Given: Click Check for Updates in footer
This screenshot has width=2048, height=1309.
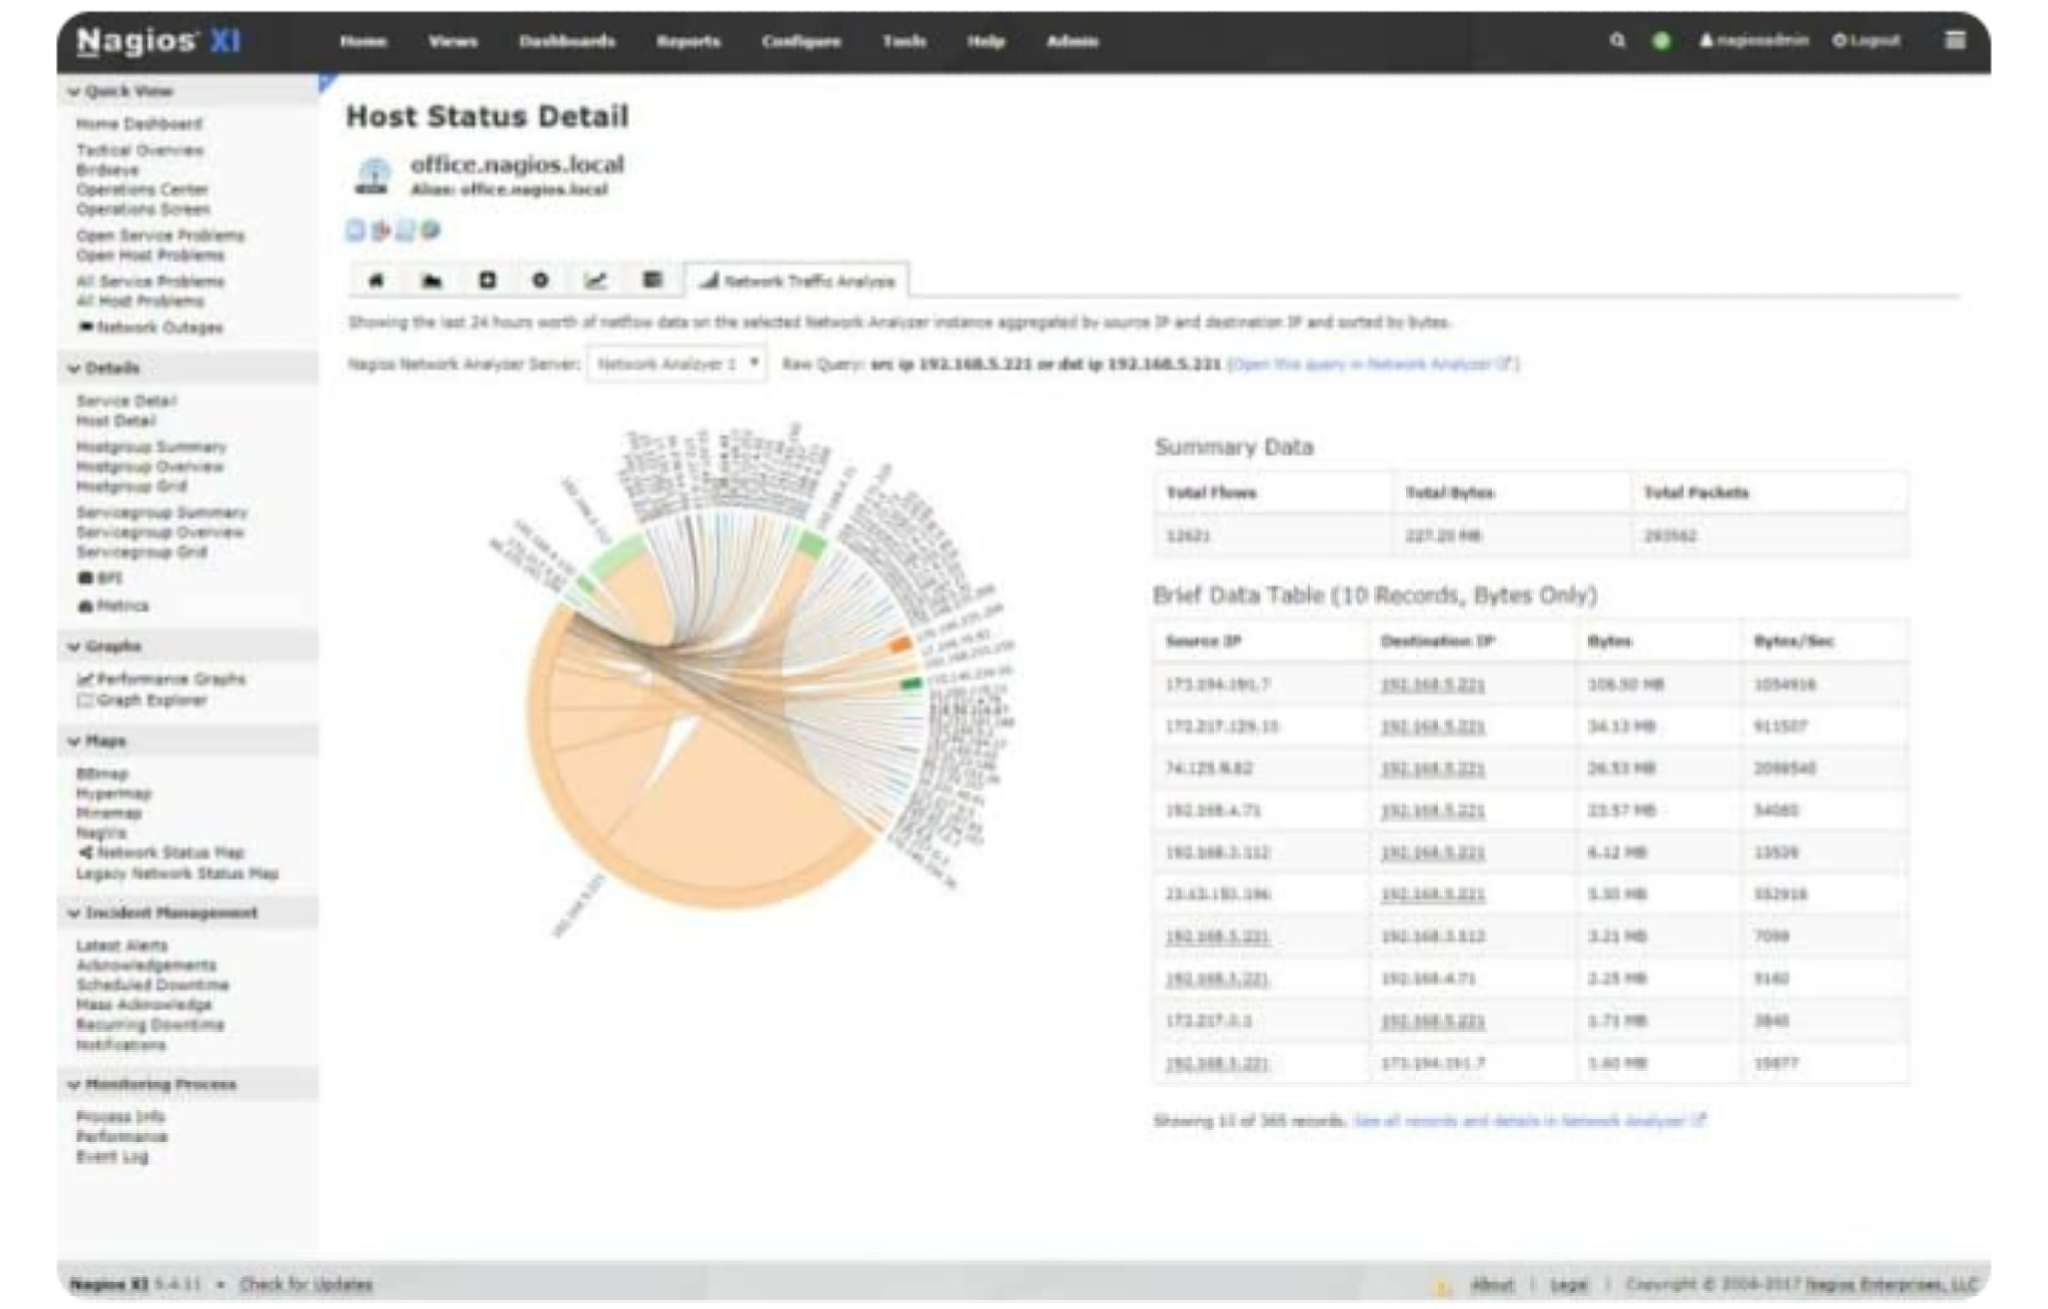Looking at the screenshot, I should click(x=306, y=1285).
